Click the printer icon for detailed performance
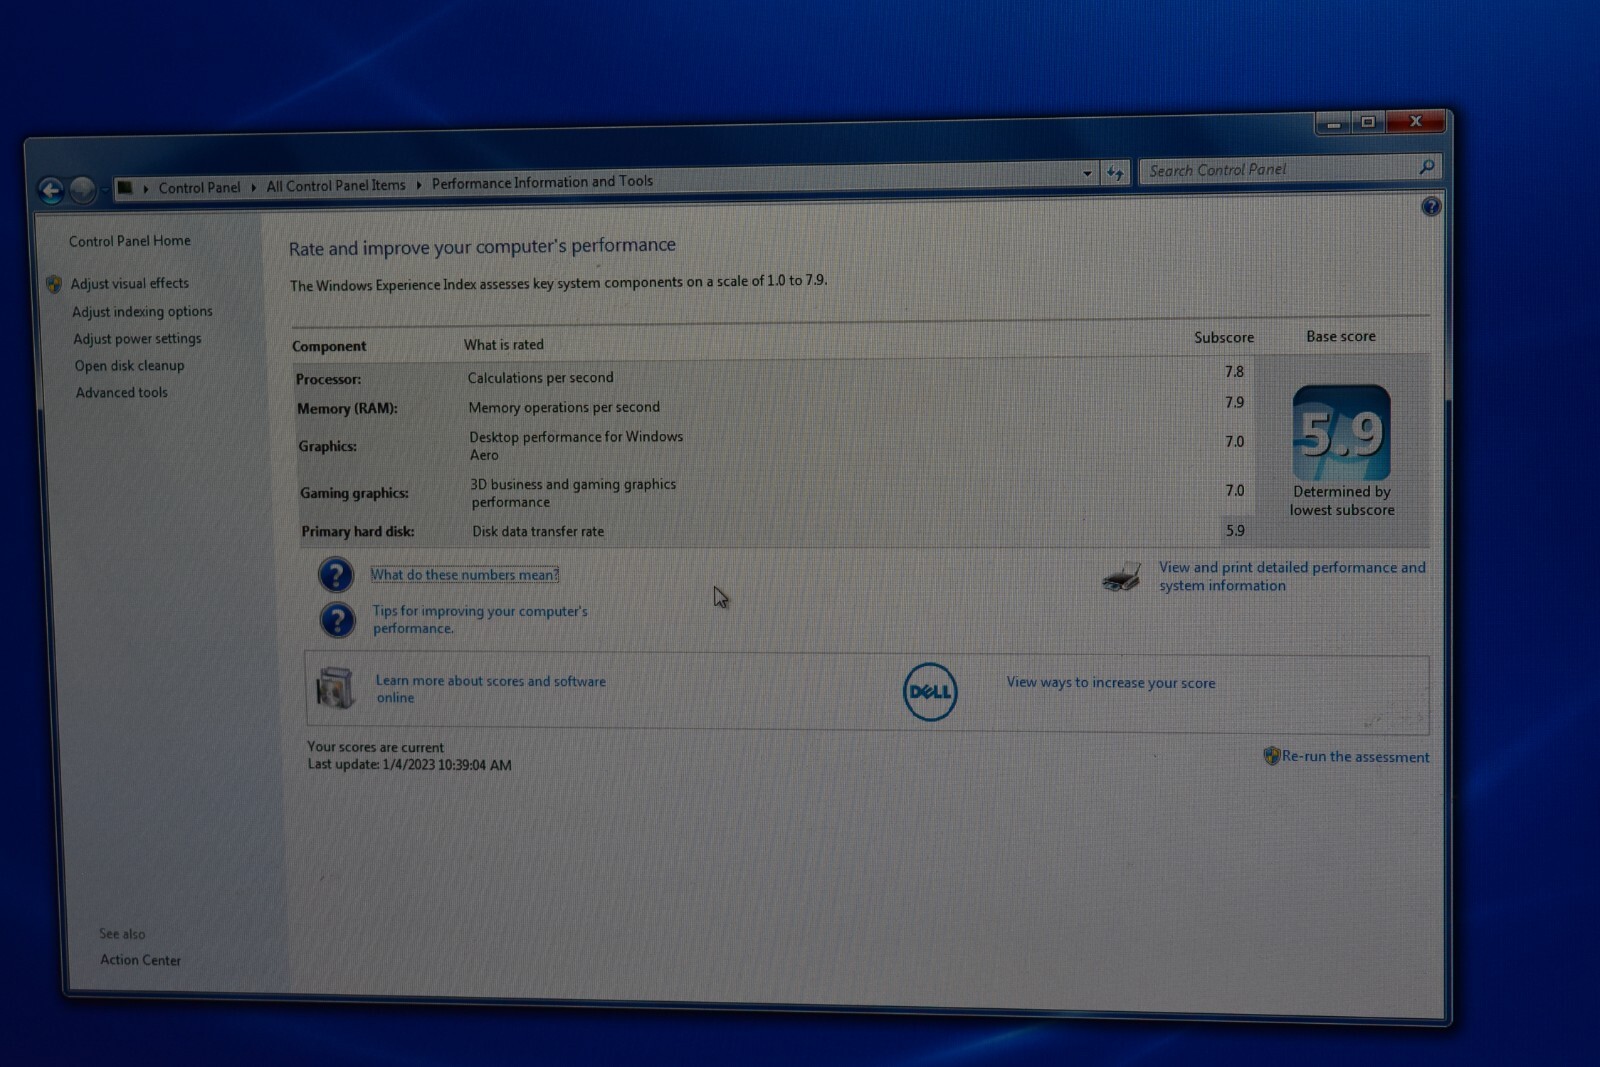This screenshot has height=1067, width=1600. coord(1122,577)
